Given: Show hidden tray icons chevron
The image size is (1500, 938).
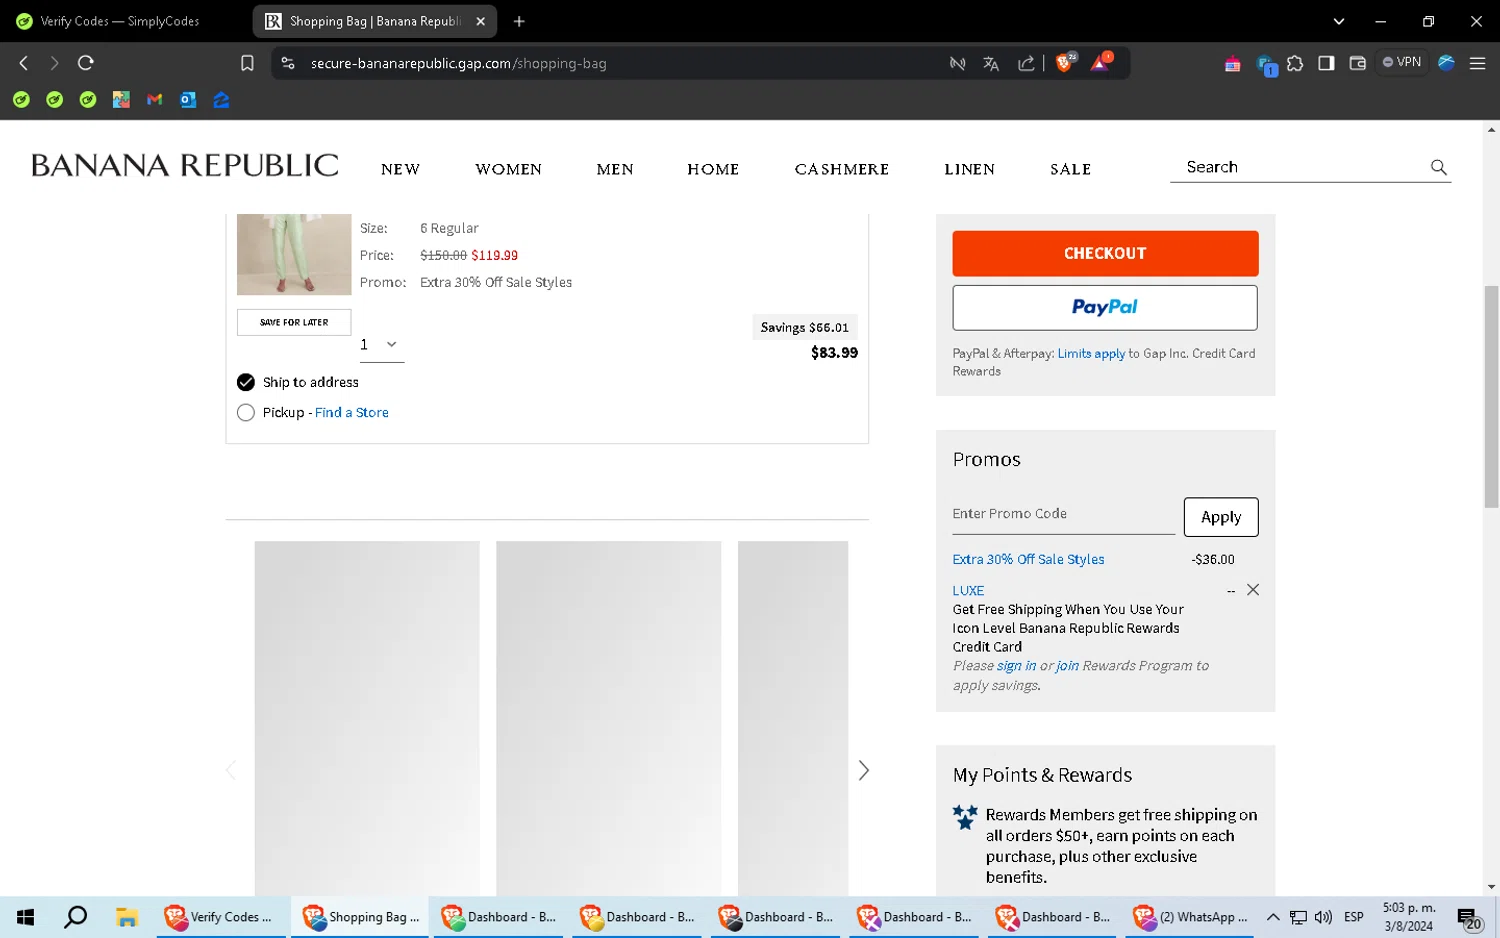Looking at the screenshot, I should 1272,917.
